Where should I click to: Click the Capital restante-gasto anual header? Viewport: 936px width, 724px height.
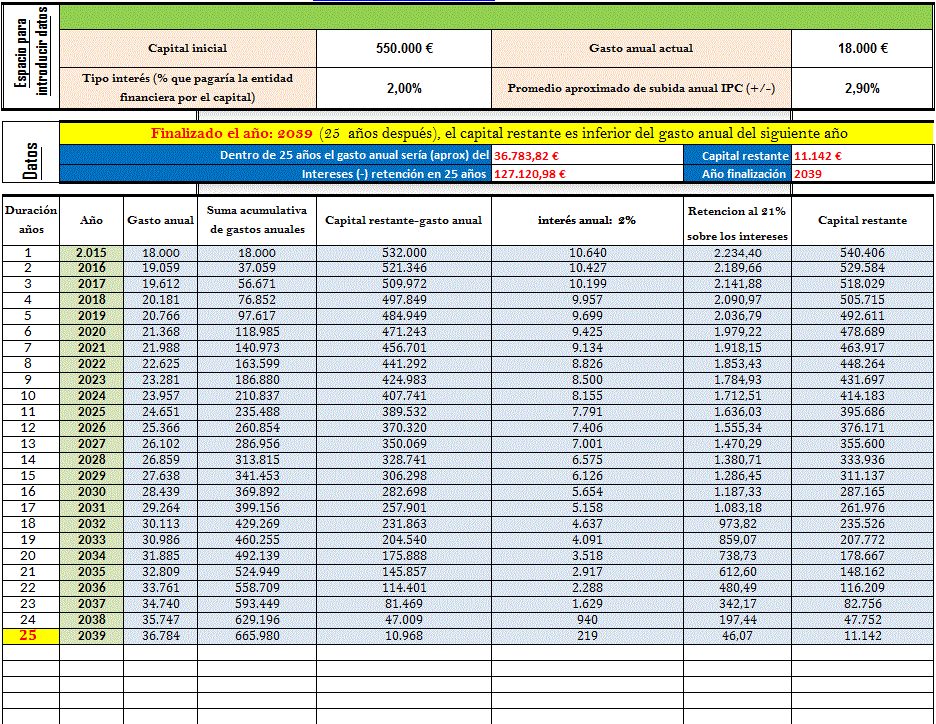tap(404, 220)
